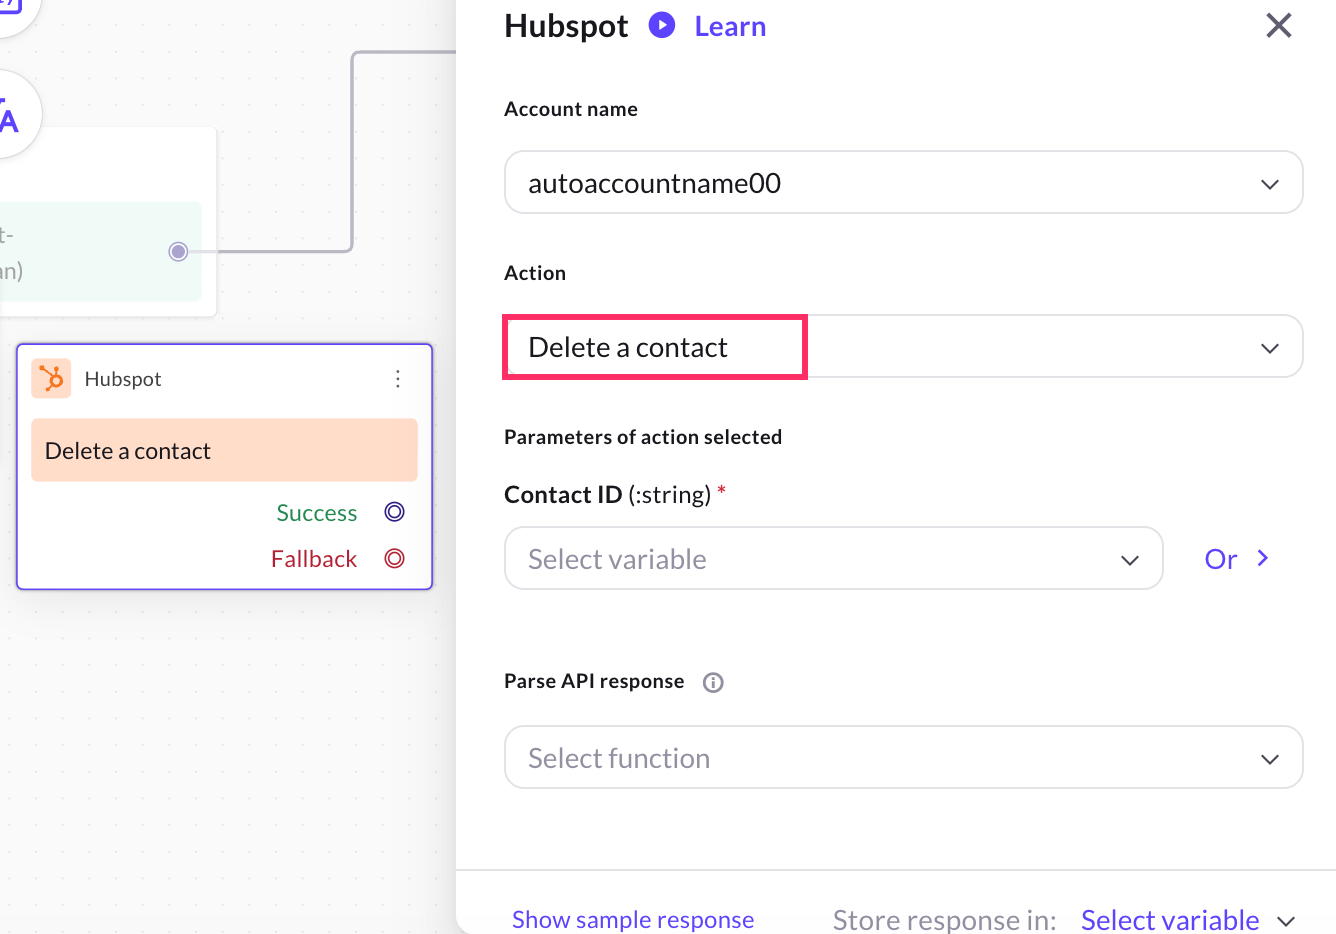
Task: Click the Fallback output connector circle
Action: click(395, 558)
